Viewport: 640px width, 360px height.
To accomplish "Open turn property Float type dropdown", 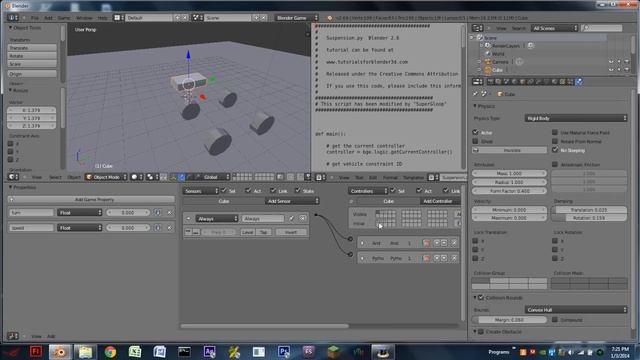I will (80, 213).
